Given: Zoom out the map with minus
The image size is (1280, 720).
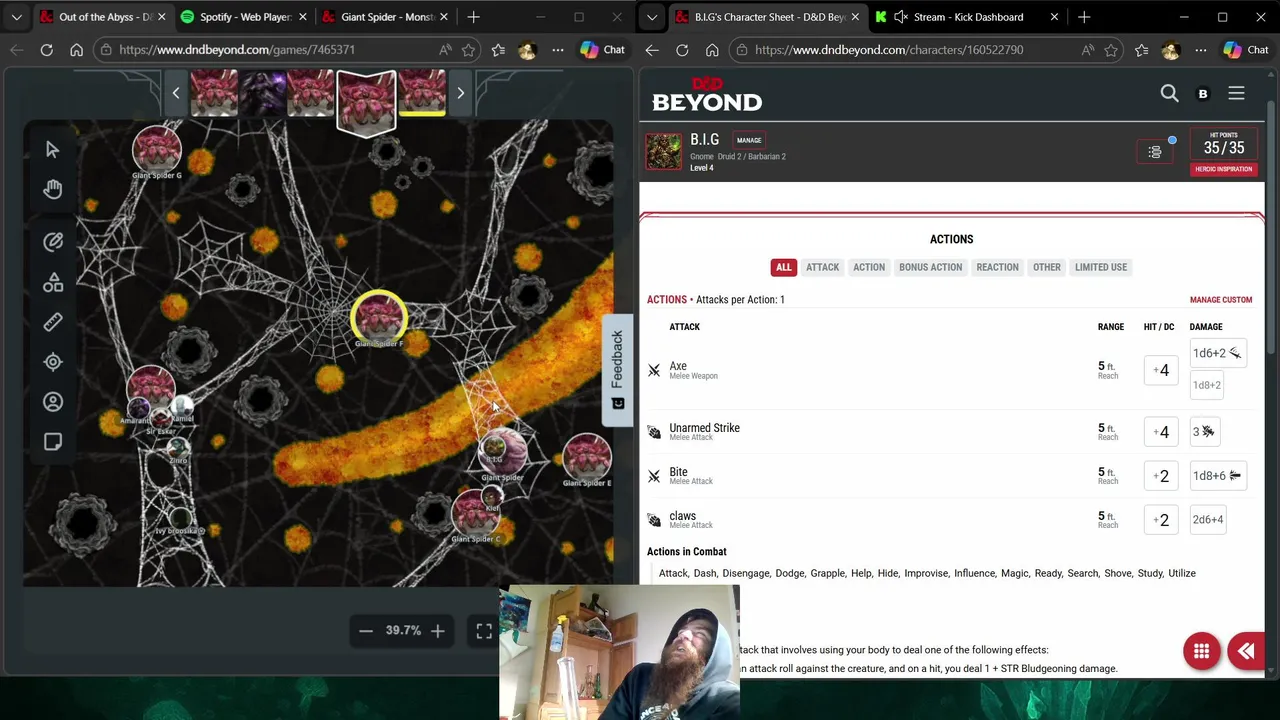Looking at the screenshot, I should point(366,630).
